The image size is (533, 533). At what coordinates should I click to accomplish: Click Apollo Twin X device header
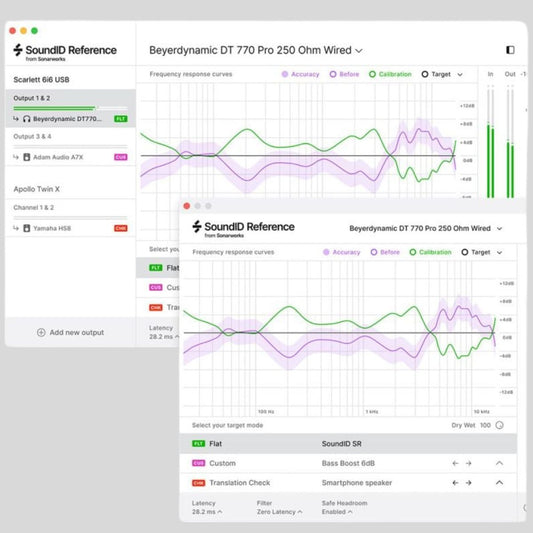[x=36, y=189]
